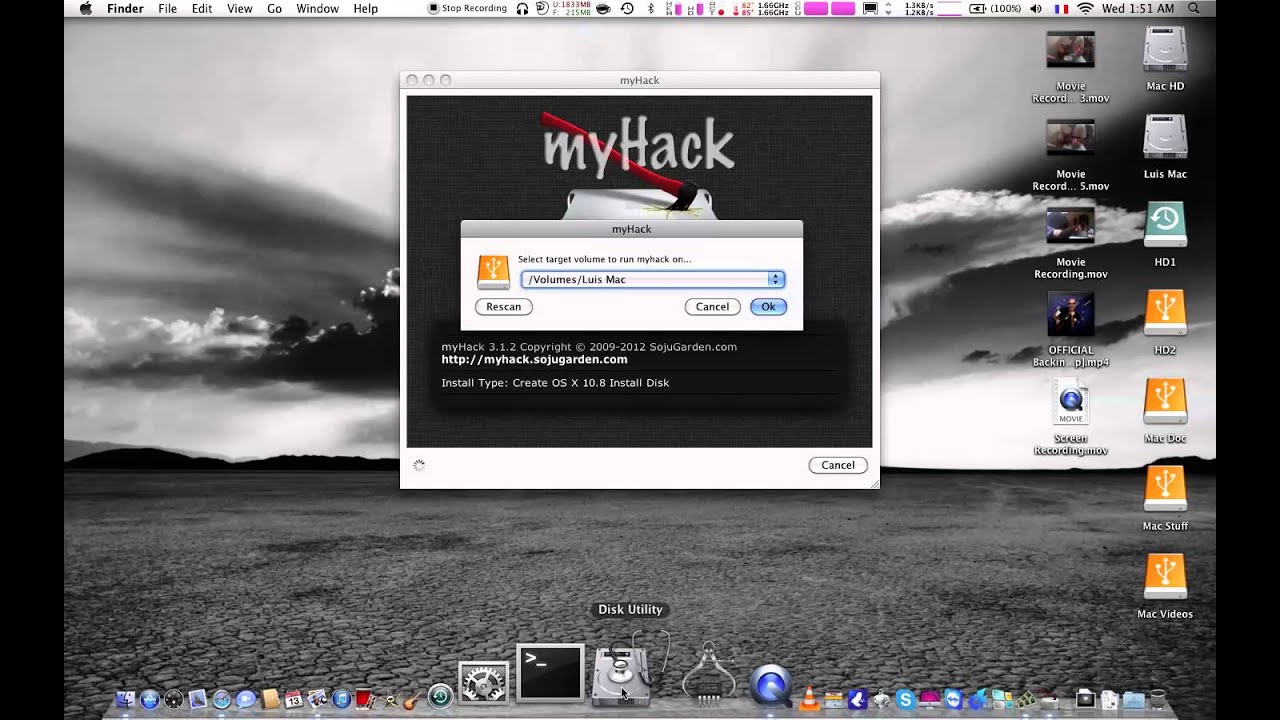Select Movie Recording.mov file on desktop
The image size is (1280, 720).
coord(1070,226)
